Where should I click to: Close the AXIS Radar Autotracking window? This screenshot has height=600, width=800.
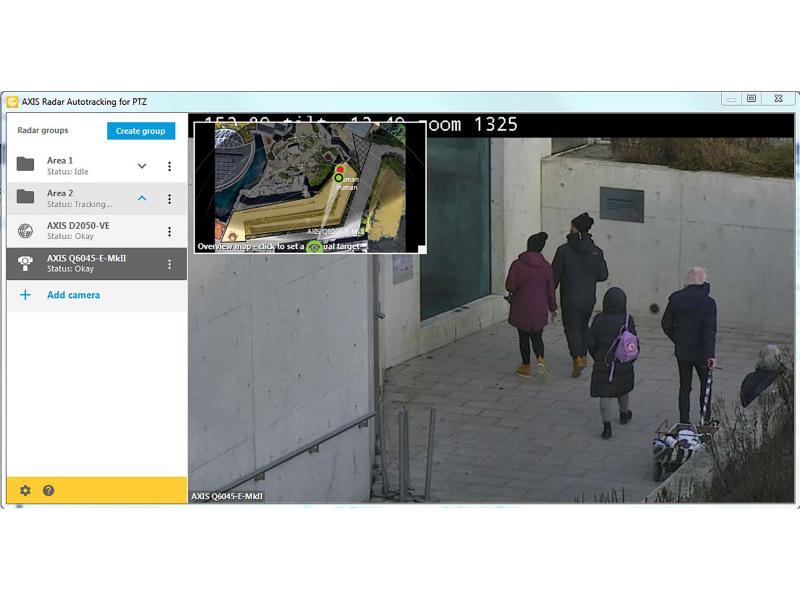778,98
